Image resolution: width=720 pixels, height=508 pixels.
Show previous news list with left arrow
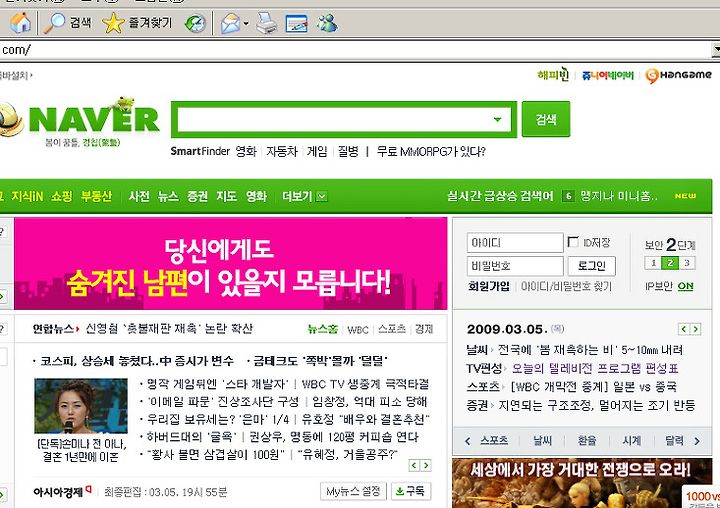pyautogui.click(x=414, y=466)
